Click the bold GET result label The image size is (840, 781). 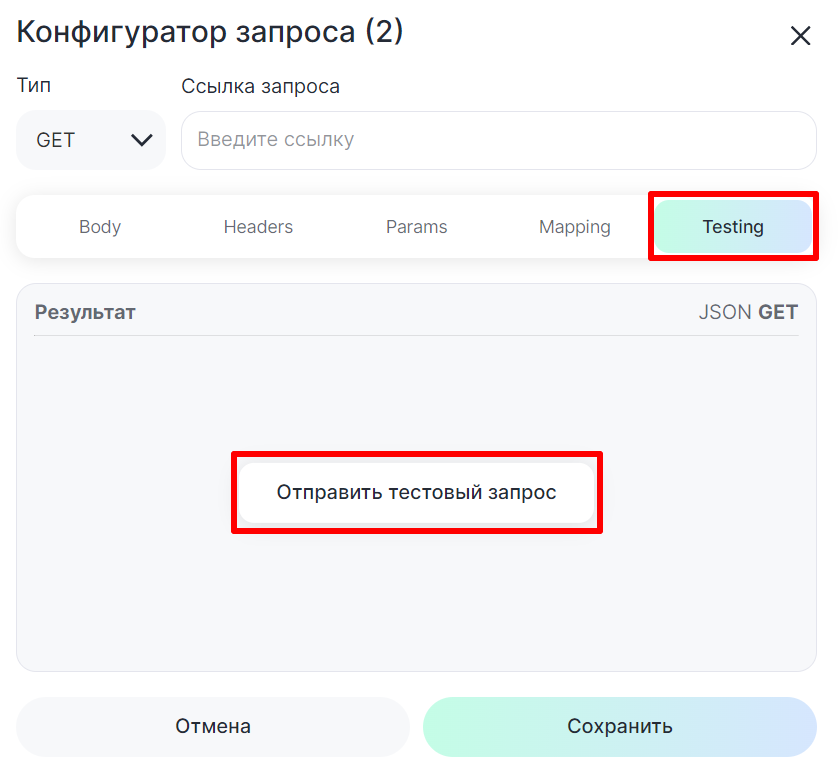(x=778, y=312)
